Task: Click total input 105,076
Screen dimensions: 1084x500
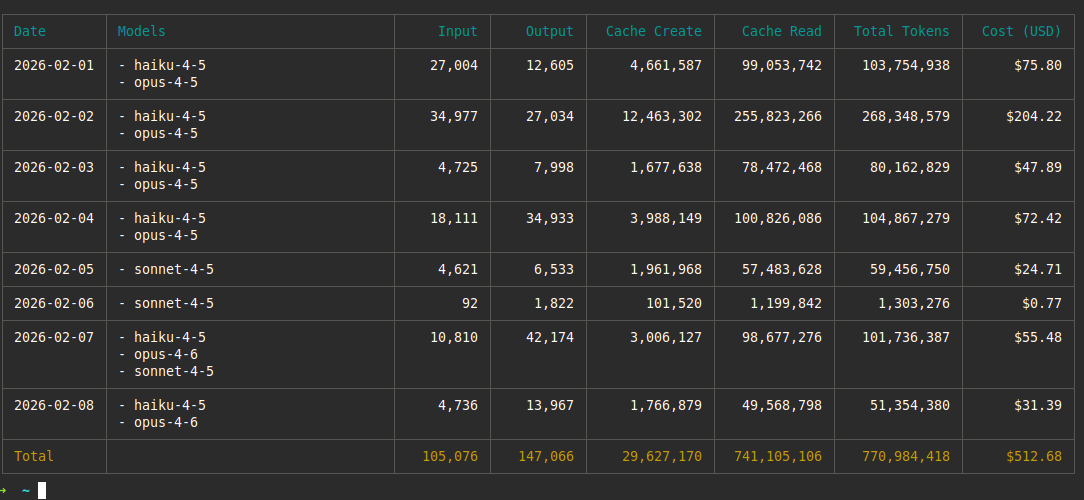Action: 449,456
